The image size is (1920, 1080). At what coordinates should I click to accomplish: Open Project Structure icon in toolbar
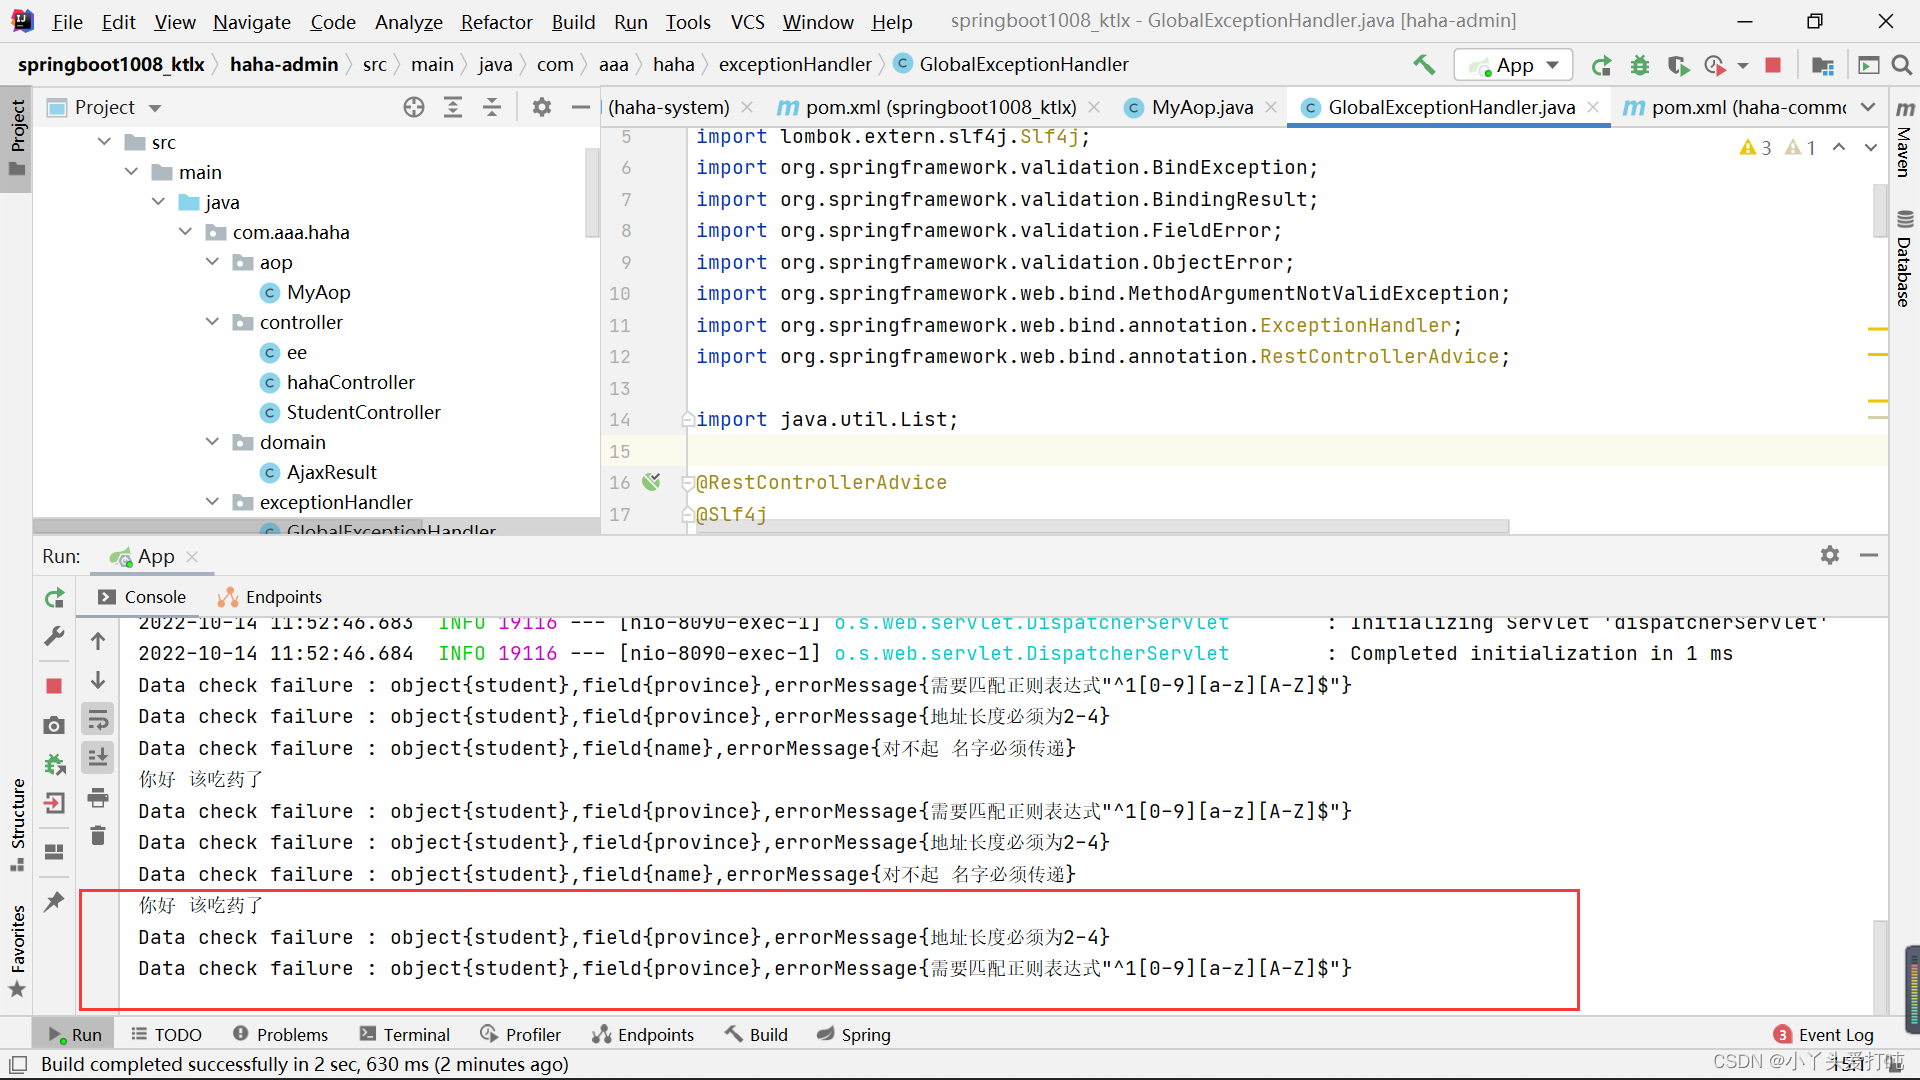click(x=1822, y=65)
